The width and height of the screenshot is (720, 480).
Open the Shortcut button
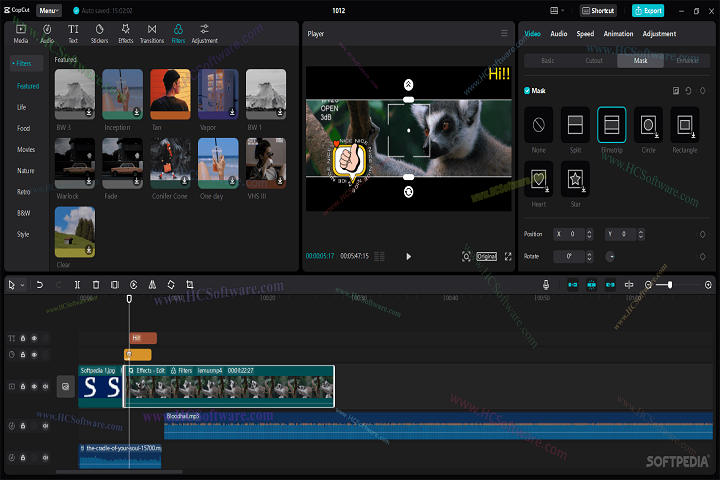[598, 10]
